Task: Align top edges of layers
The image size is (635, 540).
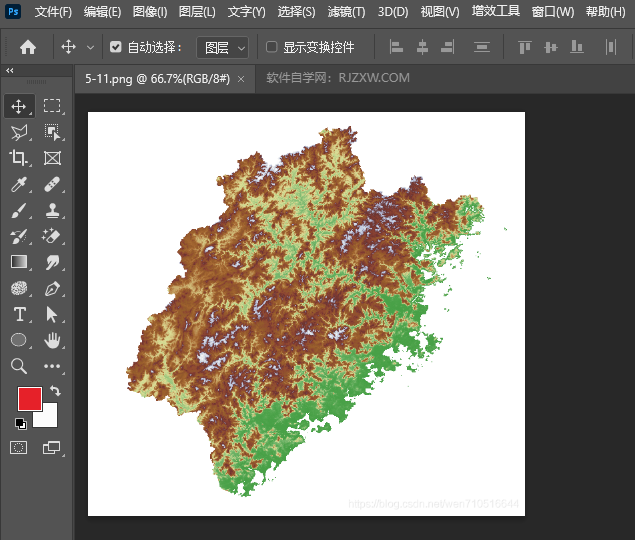Action: coord(525,47)
